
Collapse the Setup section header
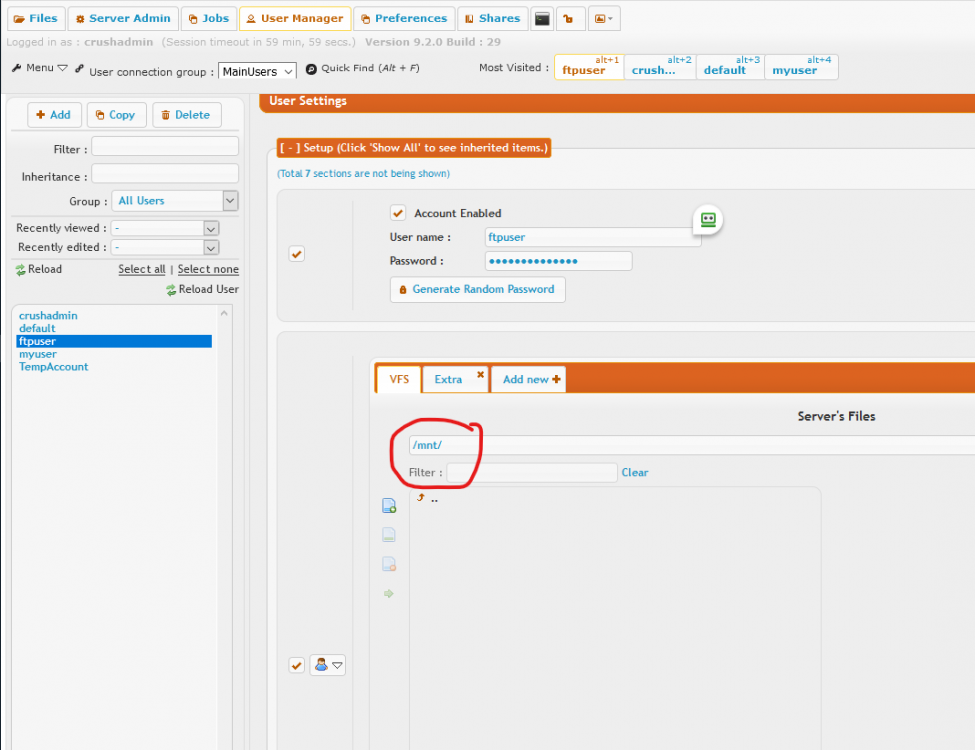click(414, 148)
